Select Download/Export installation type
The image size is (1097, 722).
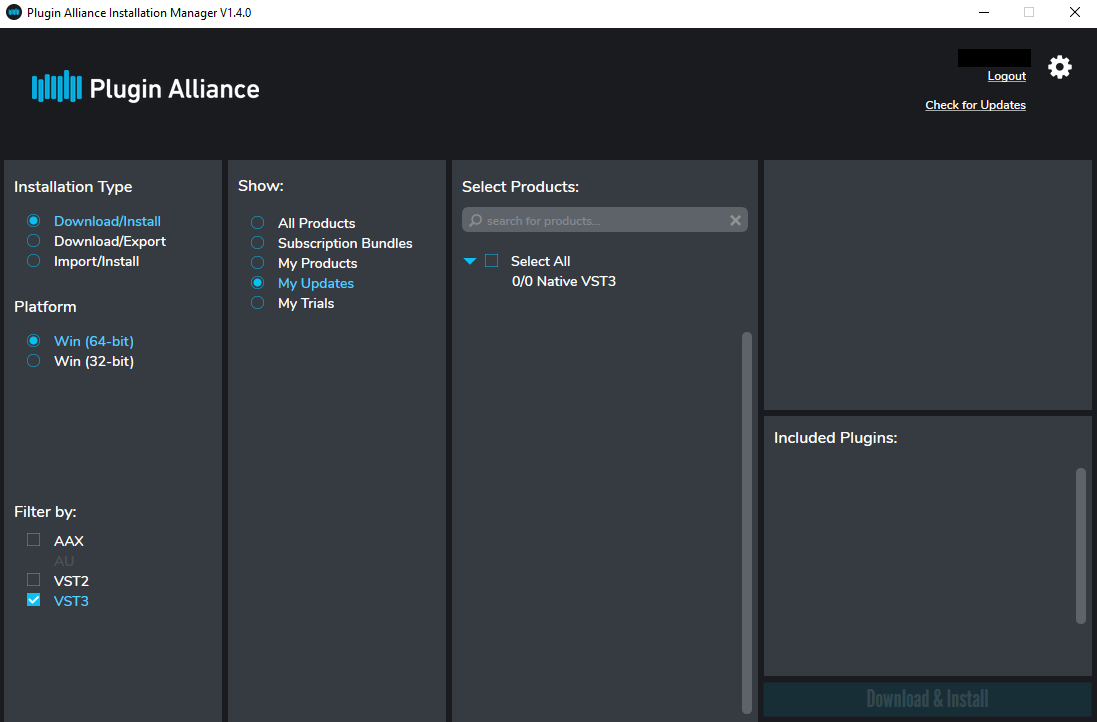click(x=33, y=241)
